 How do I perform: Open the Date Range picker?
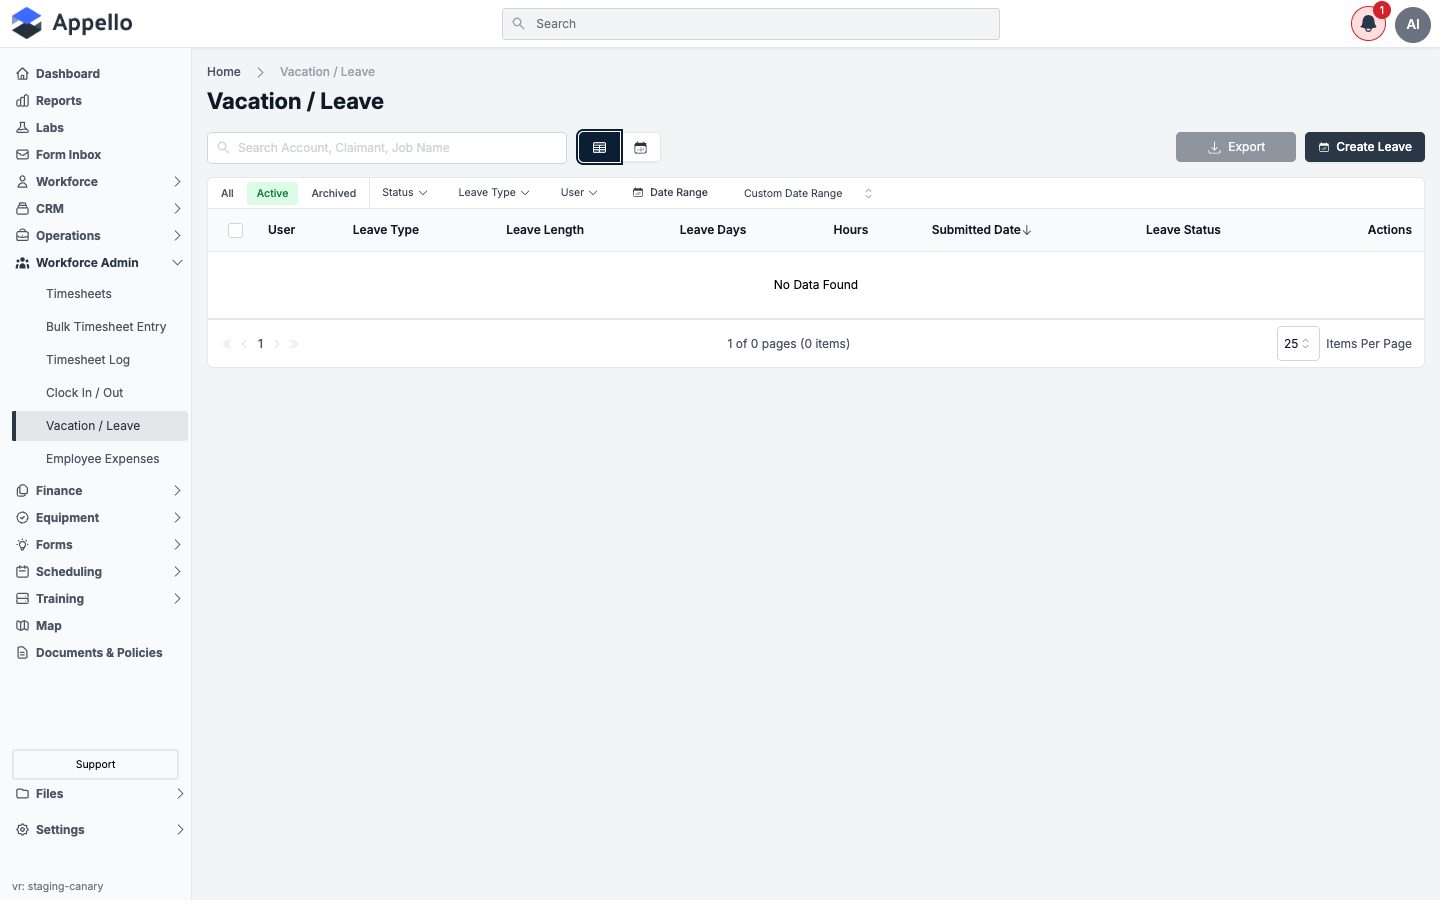coord(670,193)
